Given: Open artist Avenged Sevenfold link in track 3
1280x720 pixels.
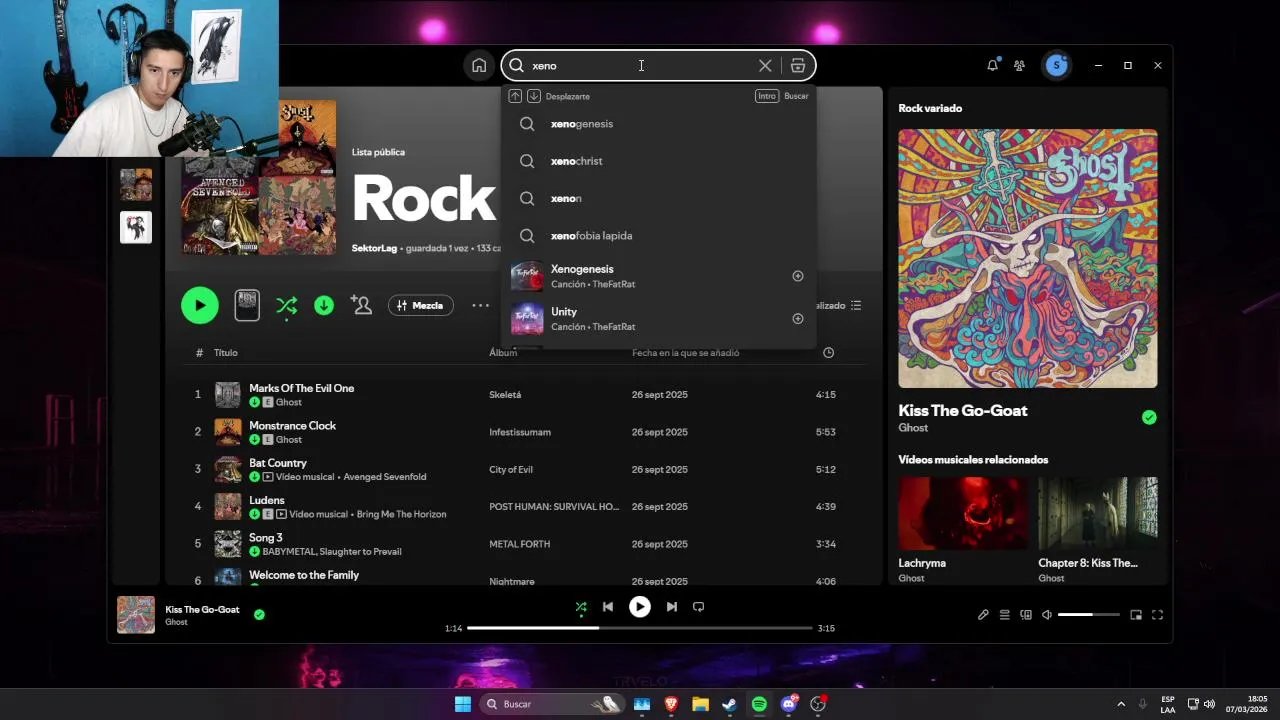Looking at the screenshot, I should pyautogui.click(x=385, y=477).
